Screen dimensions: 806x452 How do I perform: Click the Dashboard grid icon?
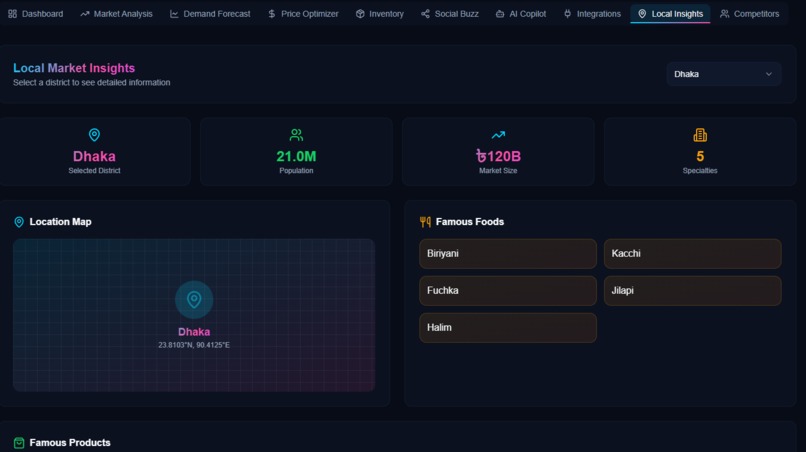point(12,14)
